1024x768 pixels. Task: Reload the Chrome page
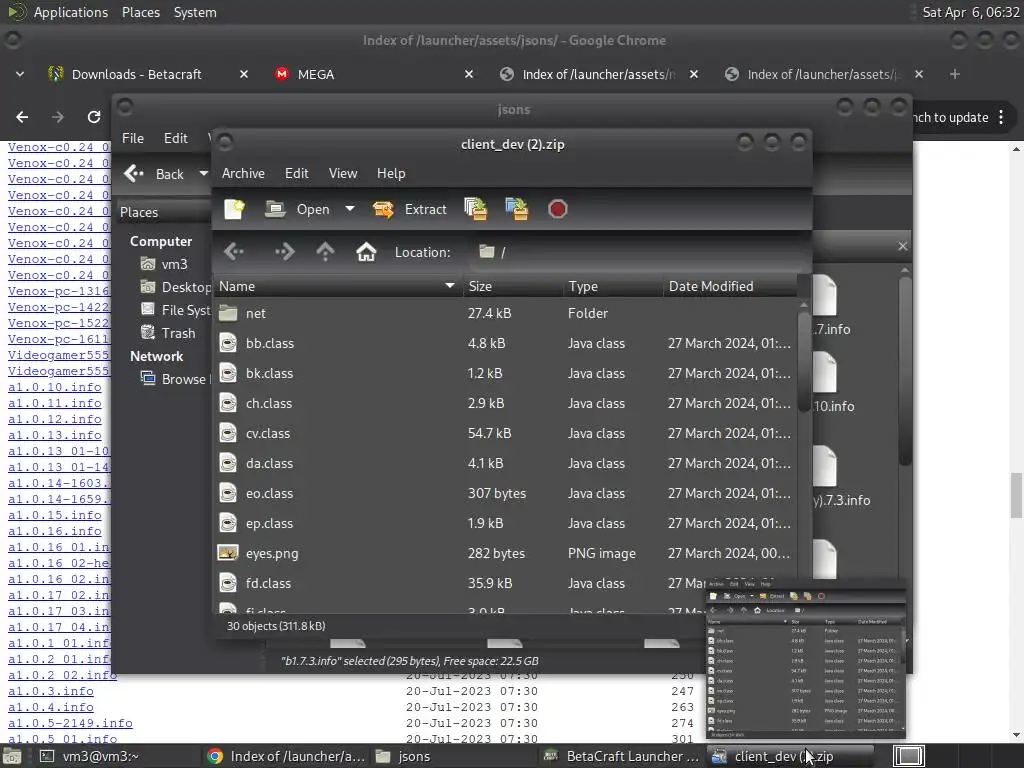coord(94,117)
